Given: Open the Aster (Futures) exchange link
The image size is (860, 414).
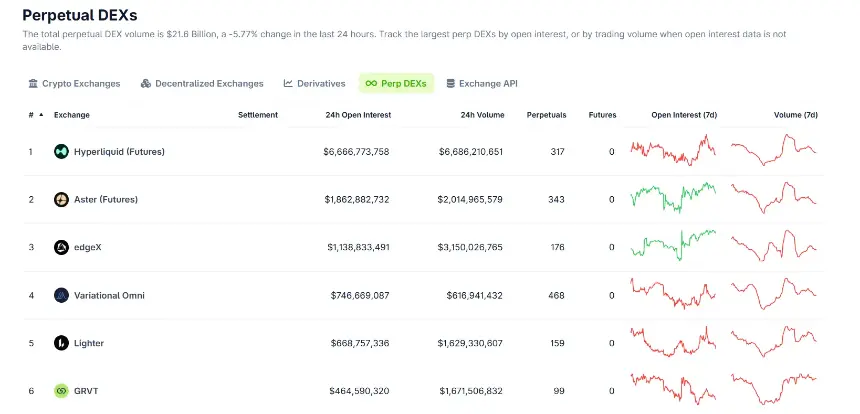Looking at the screenshot, I should click(106, 200).
